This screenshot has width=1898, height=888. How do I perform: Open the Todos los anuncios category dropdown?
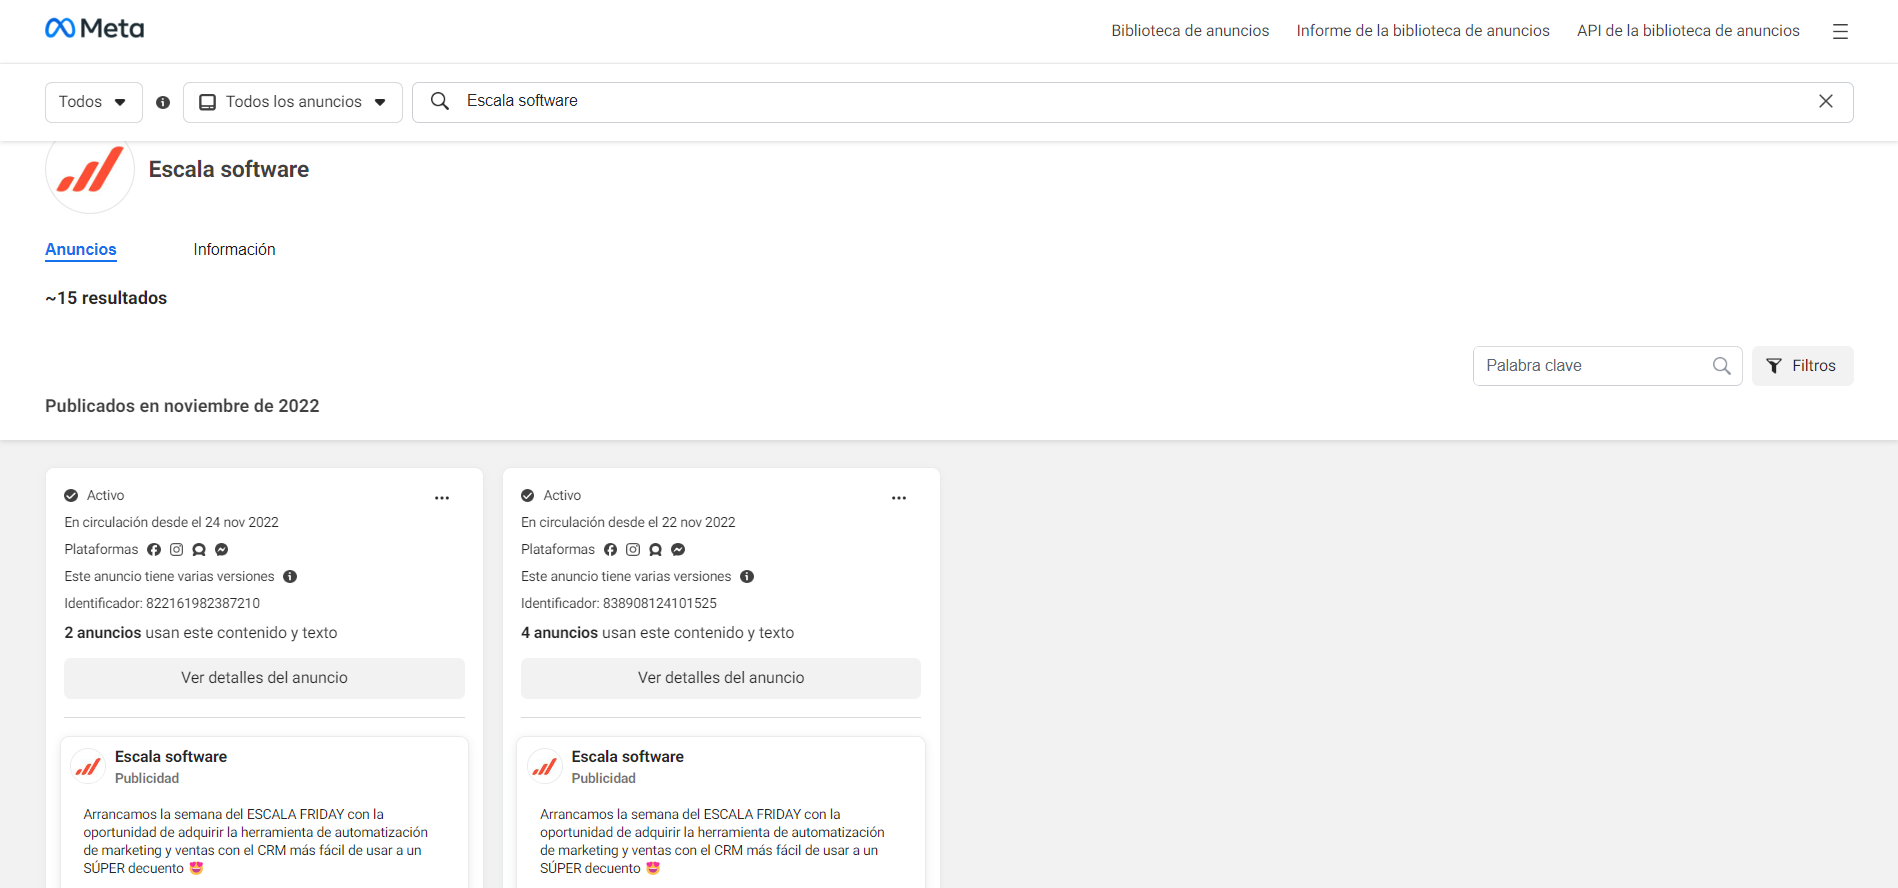click(293, 102)
